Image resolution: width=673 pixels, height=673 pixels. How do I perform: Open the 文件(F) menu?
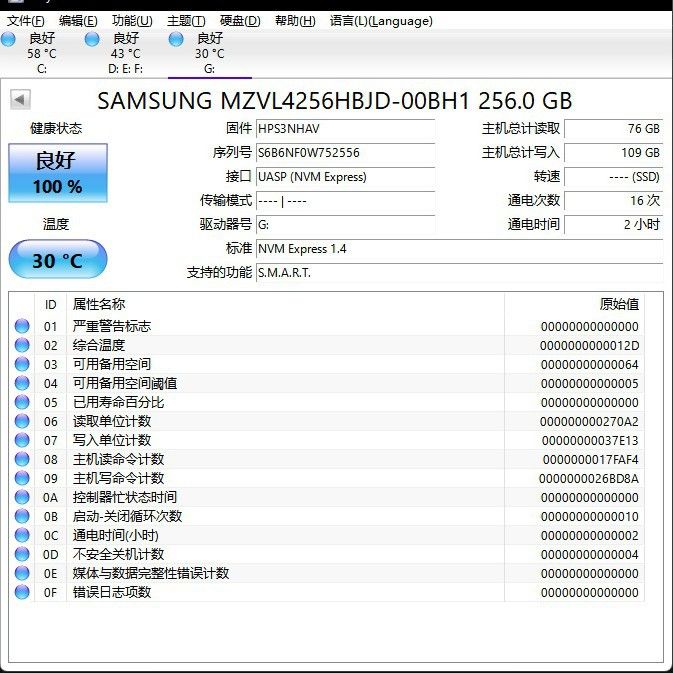(x=26, y=21)
